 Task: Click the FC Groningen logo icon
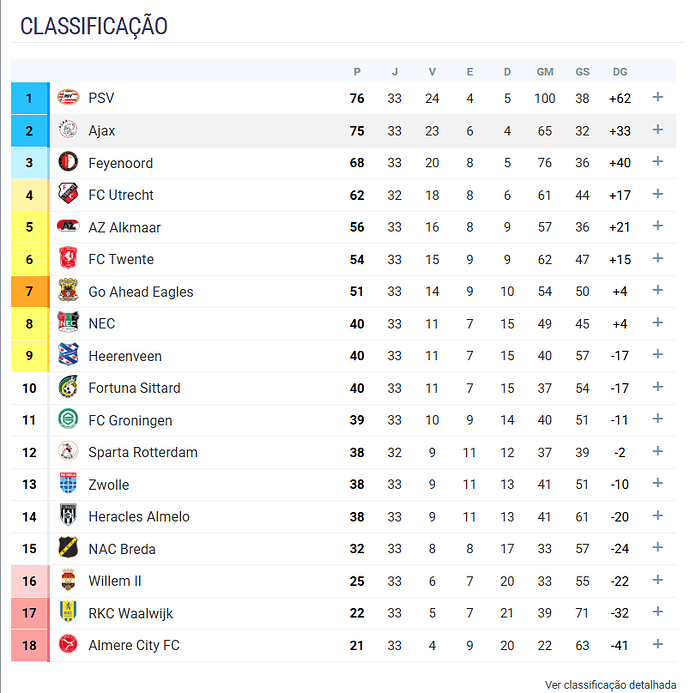(68, 419)
